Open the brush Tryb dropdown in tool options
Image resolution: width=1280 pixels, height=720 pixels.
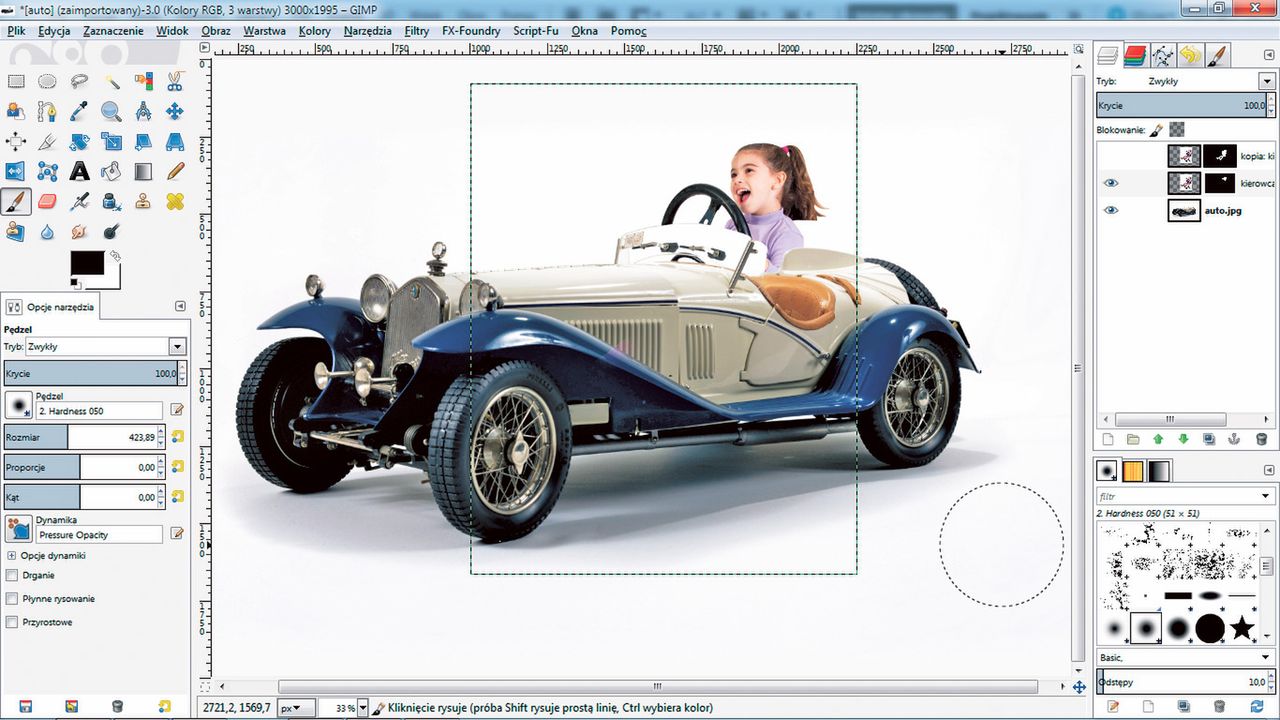click(x=177, y=346)
